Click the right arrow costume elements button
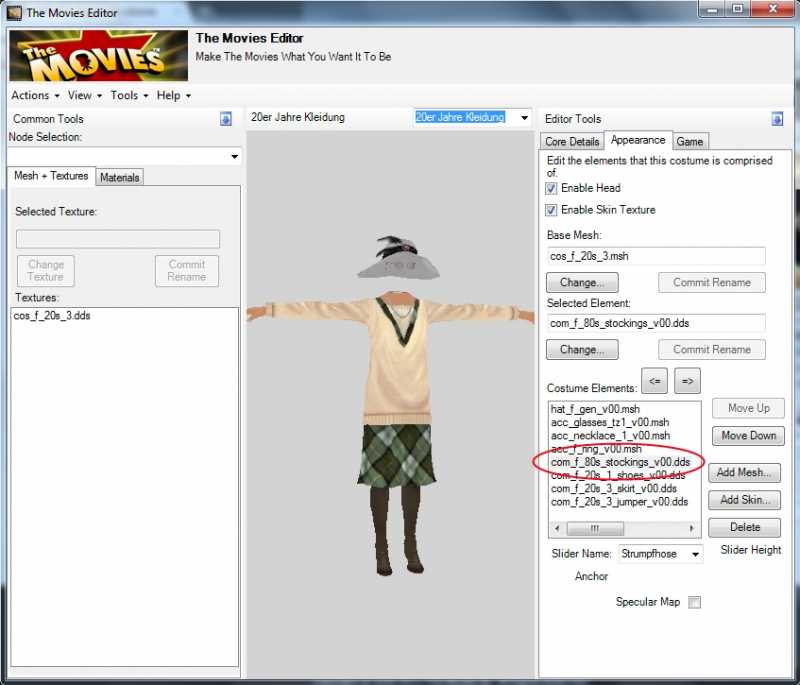The height and width of the screenshot is (685, 800). tap(687, 381)
